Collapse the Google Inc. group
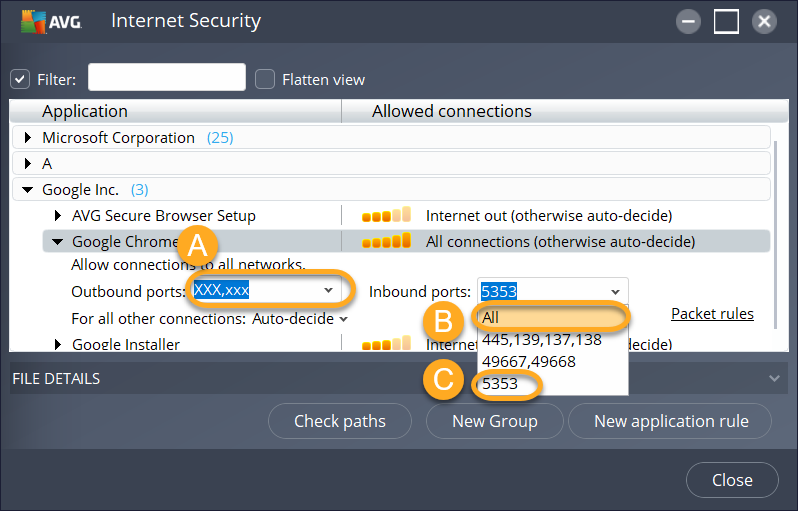The width and height of the screenshot is (798, 511). click(28, 189)
